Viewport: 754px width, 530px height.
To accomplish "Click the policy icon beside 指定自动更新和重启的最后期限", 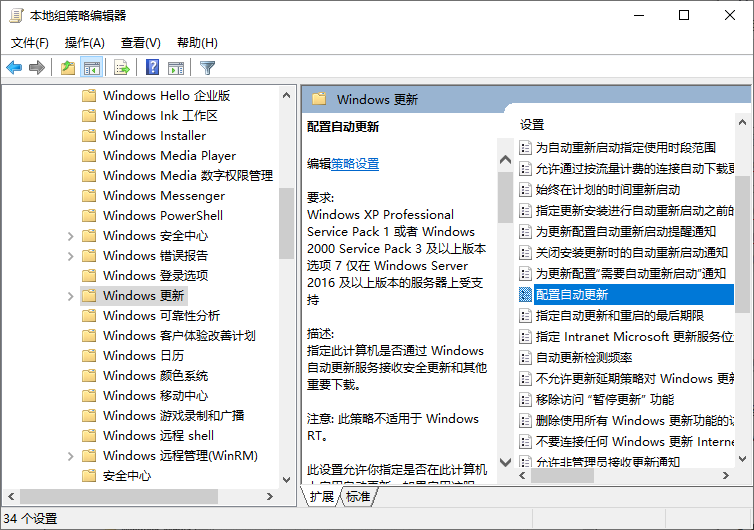I will click(526, 315).
